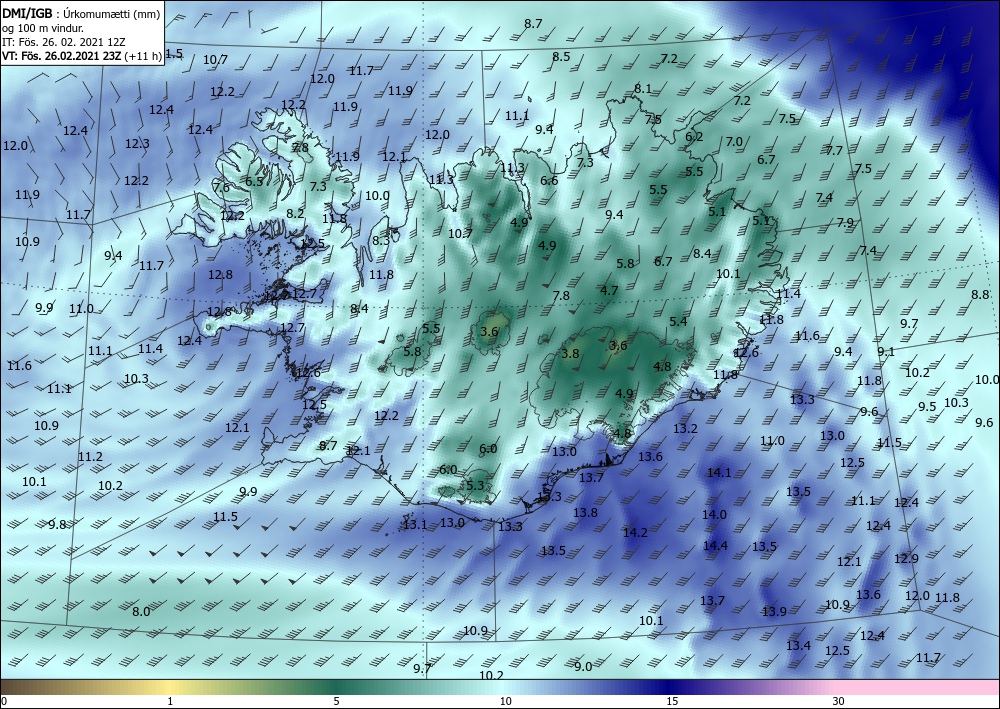
Task: Click the 6.6 map value
Action: pos(549,180)
